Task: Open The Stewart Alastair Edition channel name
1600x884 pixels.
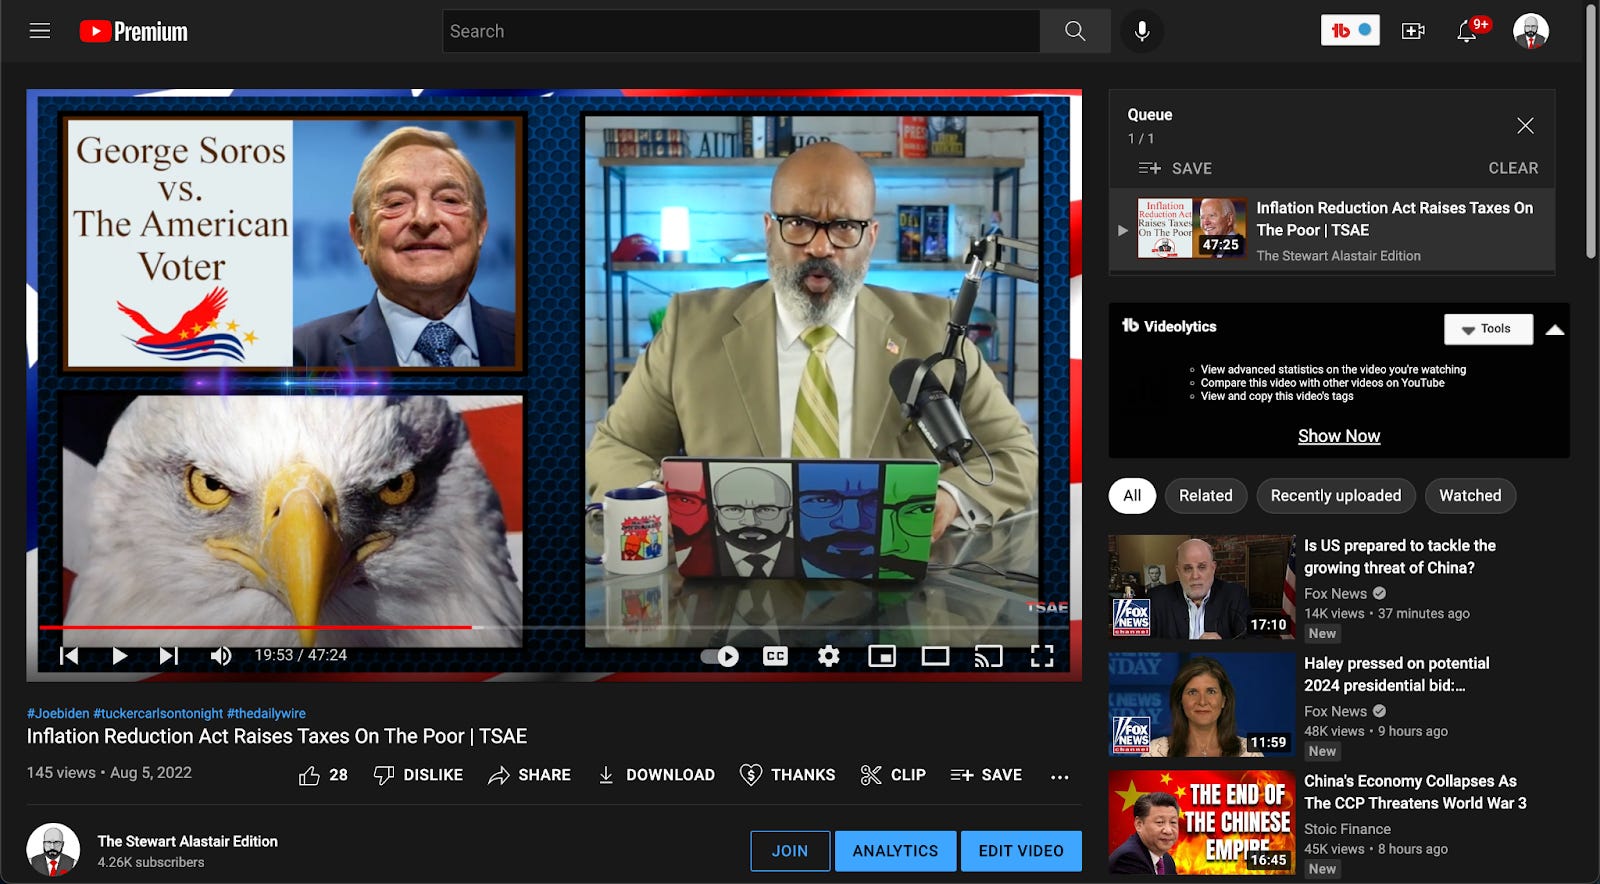Action: click(187, 841)
